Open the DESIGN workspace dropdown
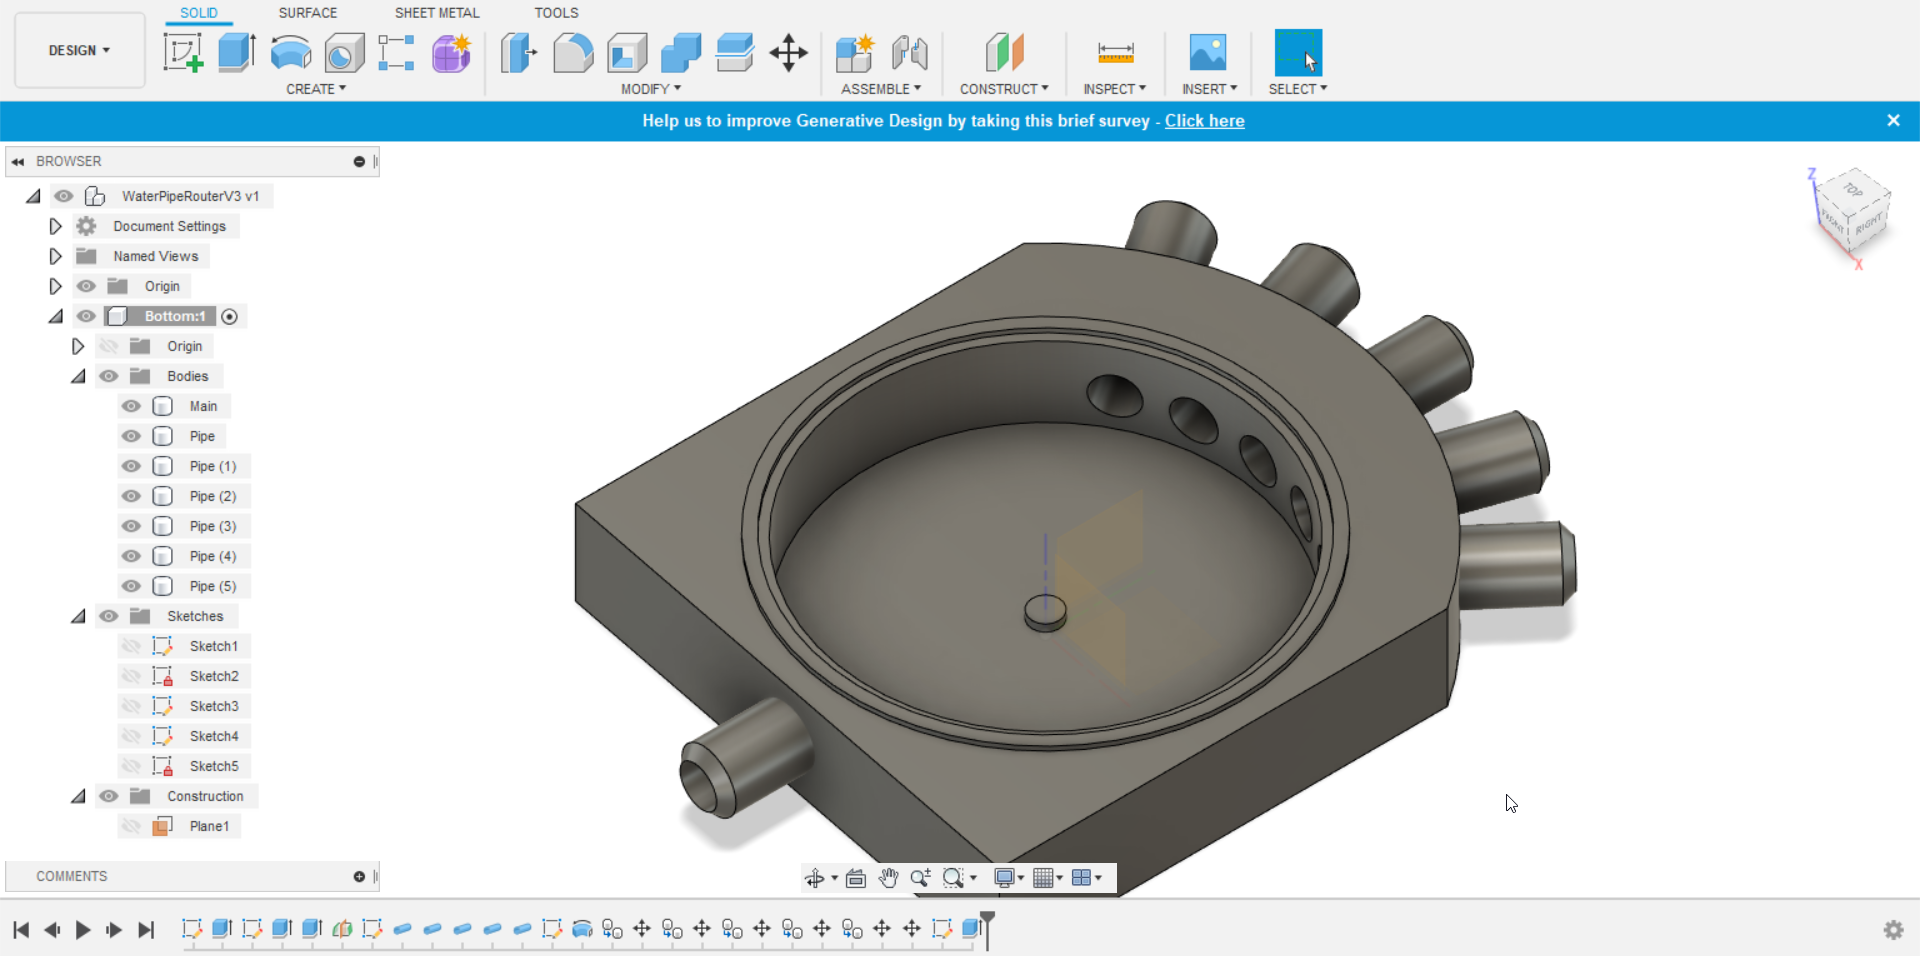Image resolution: width=1920 pixels, height=956 pixels. pos(79,50)
